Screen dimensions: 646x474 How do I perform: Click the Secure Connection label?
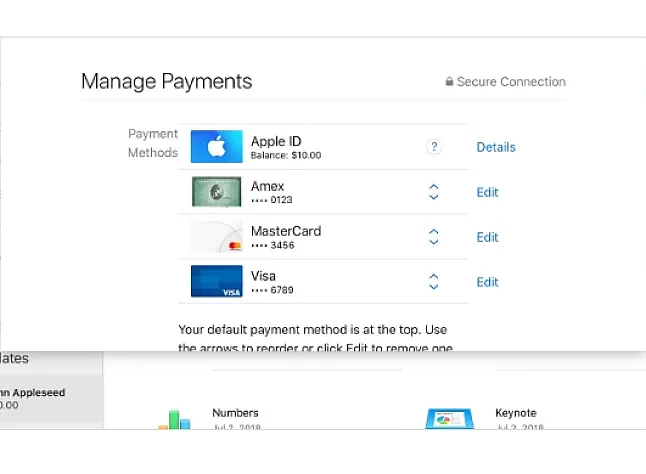[x=511, y=82]
